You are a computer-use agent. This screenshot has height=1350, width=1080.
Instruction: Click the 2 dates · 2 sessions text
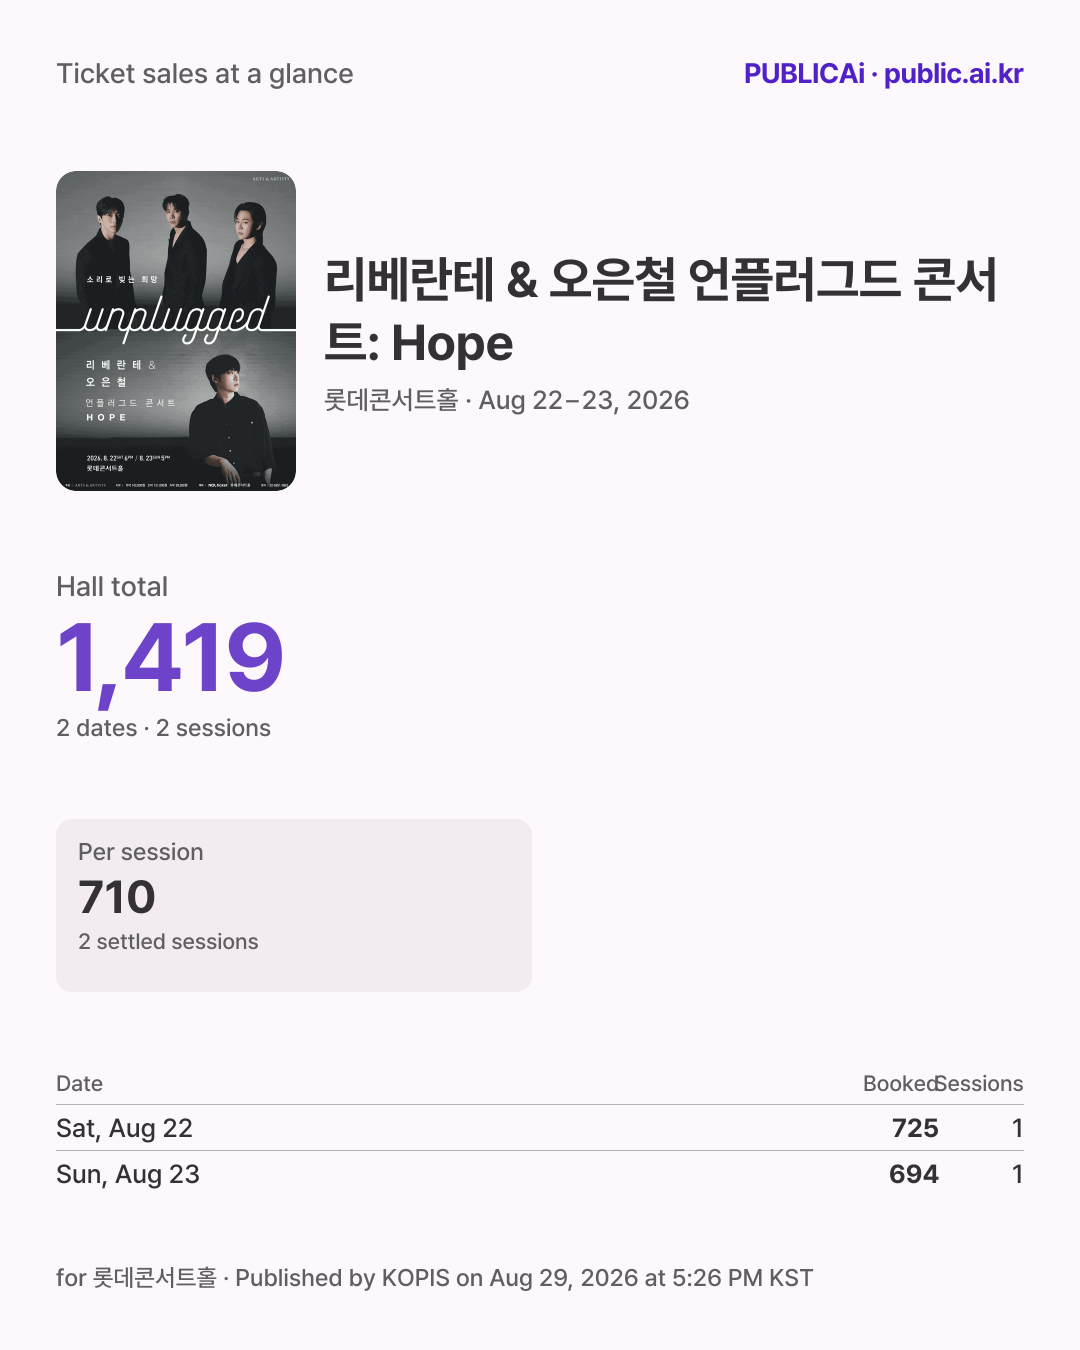[x=163, y=728]
